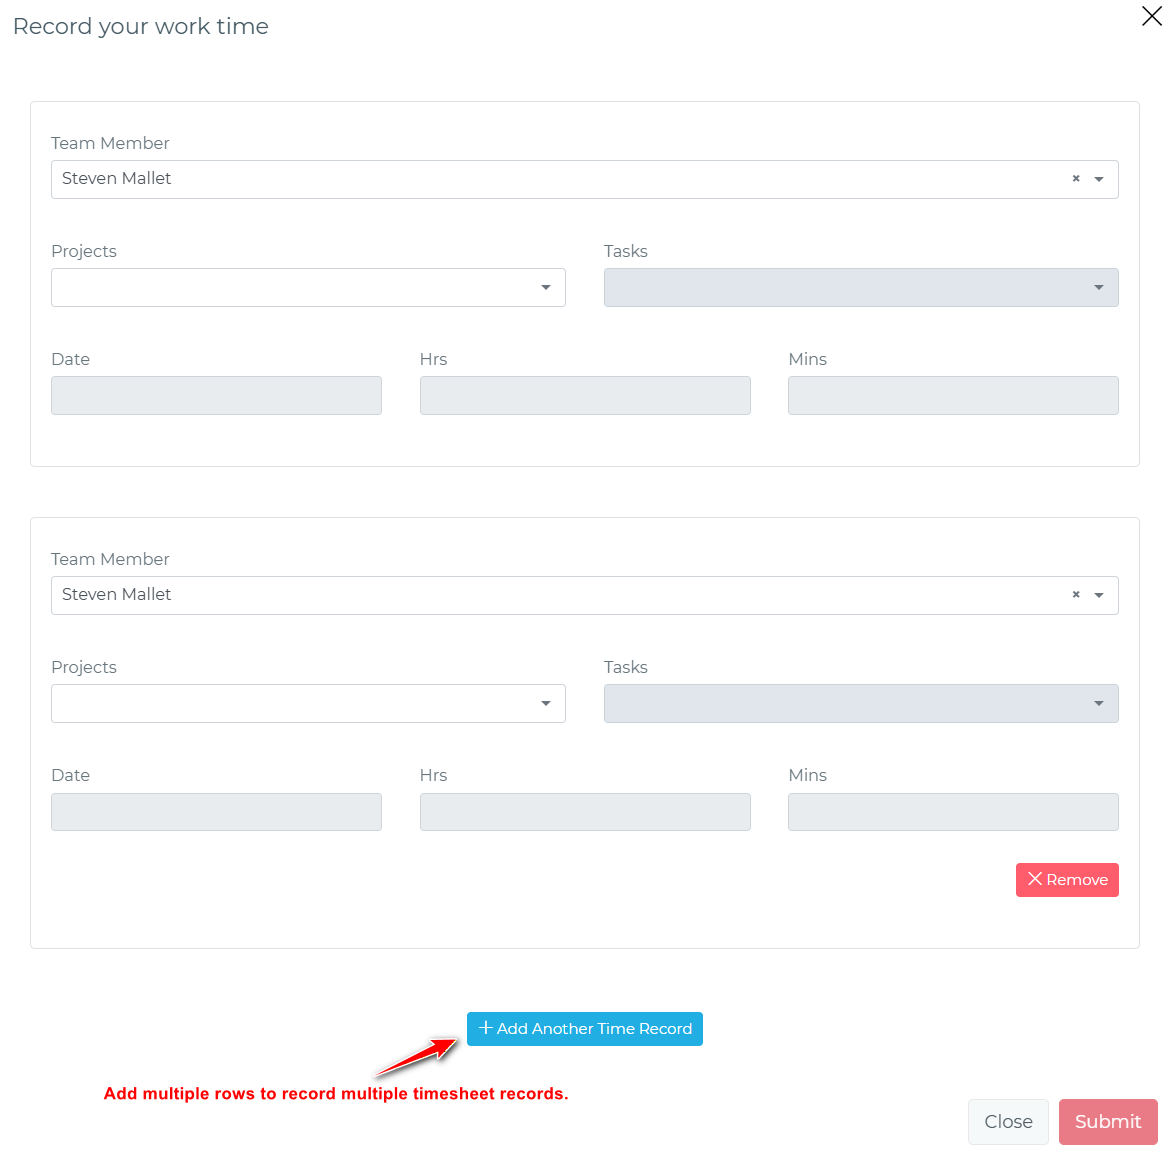
Task: Expand the first Team Member dropdown arrow
Action: 1099,180
